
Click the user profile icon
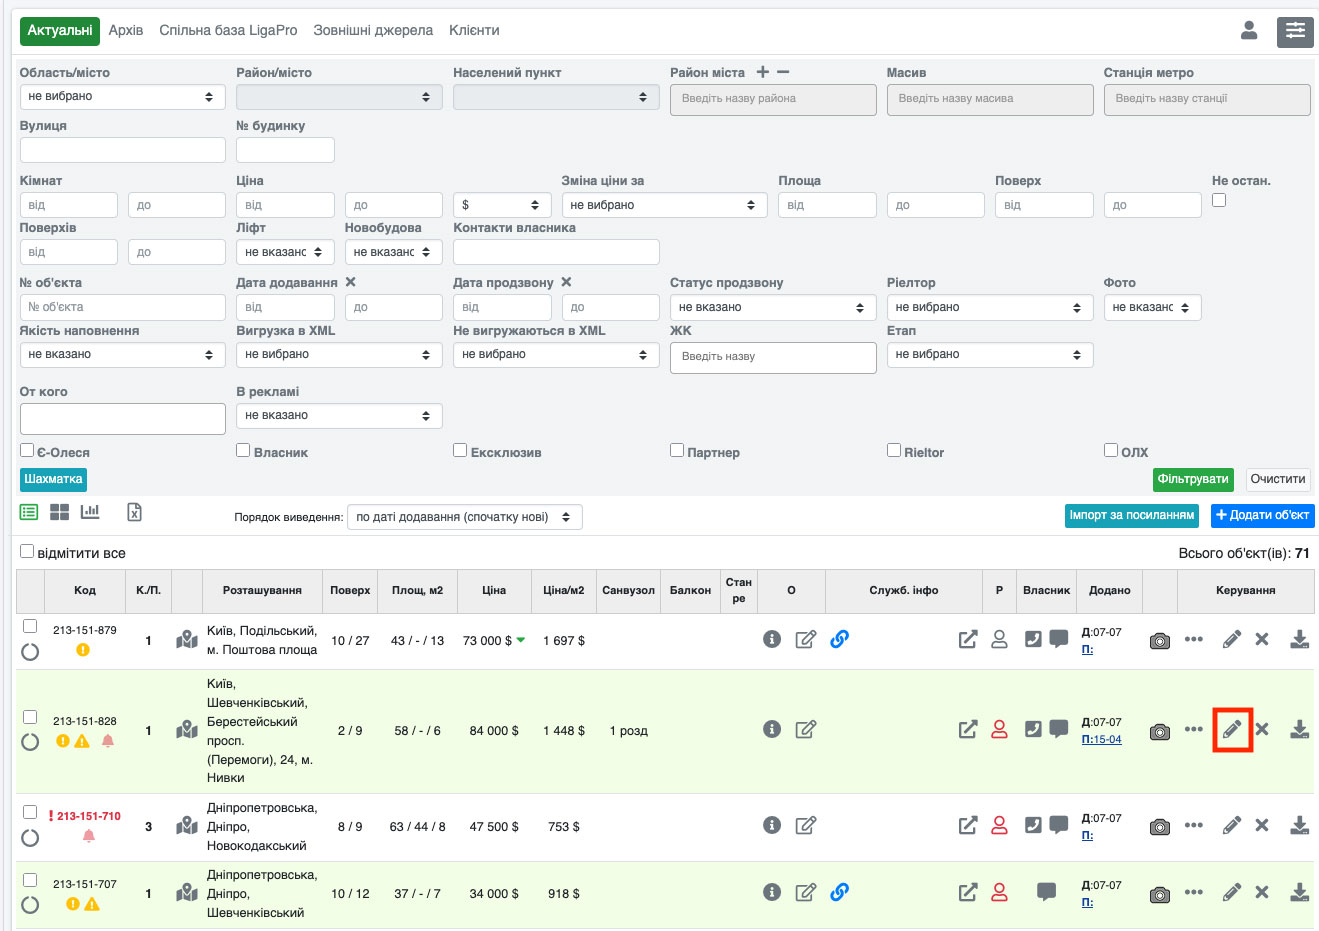(1249, 31)
